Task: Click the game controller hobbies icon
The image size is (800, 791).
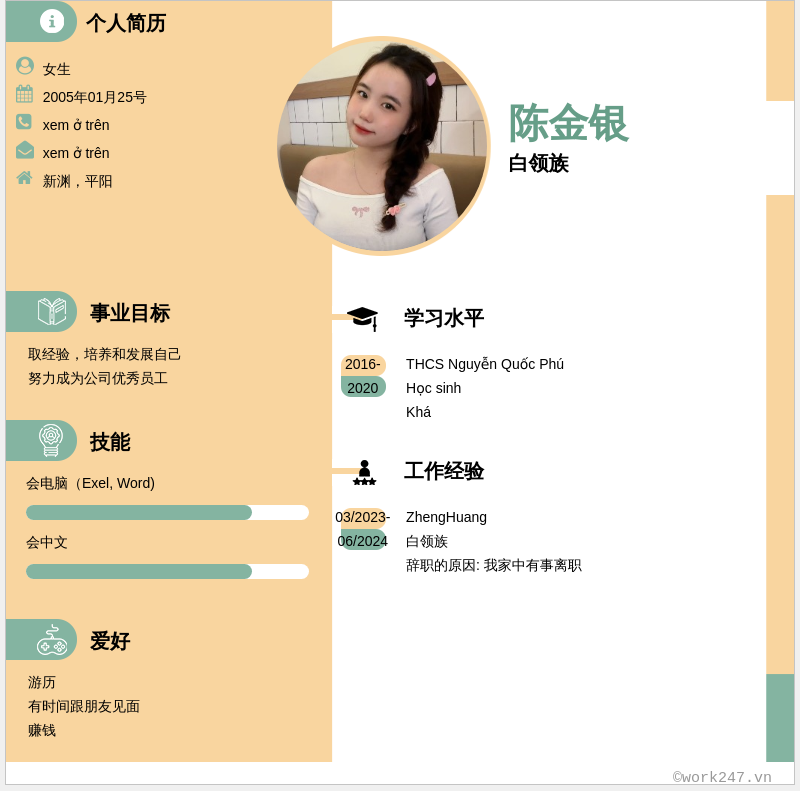Action: (52, 640)
